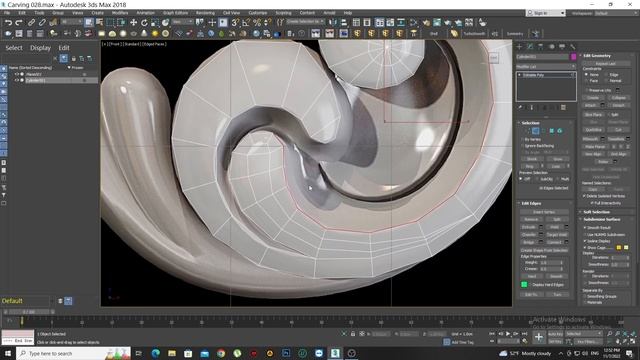The image size is (640, 360).
Task: Enable the By Vertex checkbox
Action: point(522,139)
